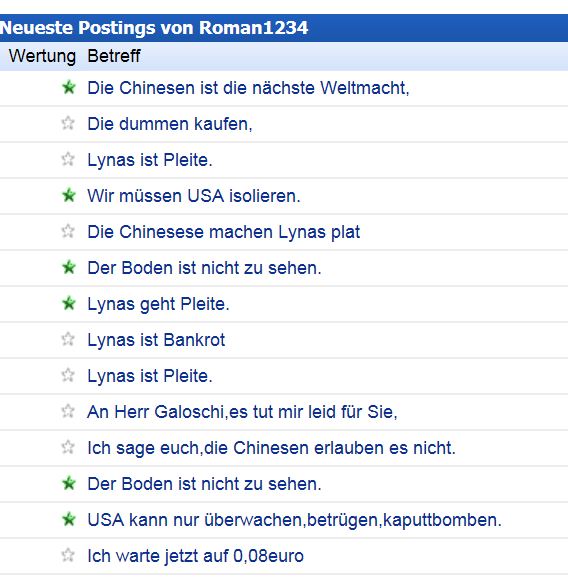Open 'Die Chinesese machen Lynas plat' link
This screenshot has height=583, width=568.
[224, 232]
